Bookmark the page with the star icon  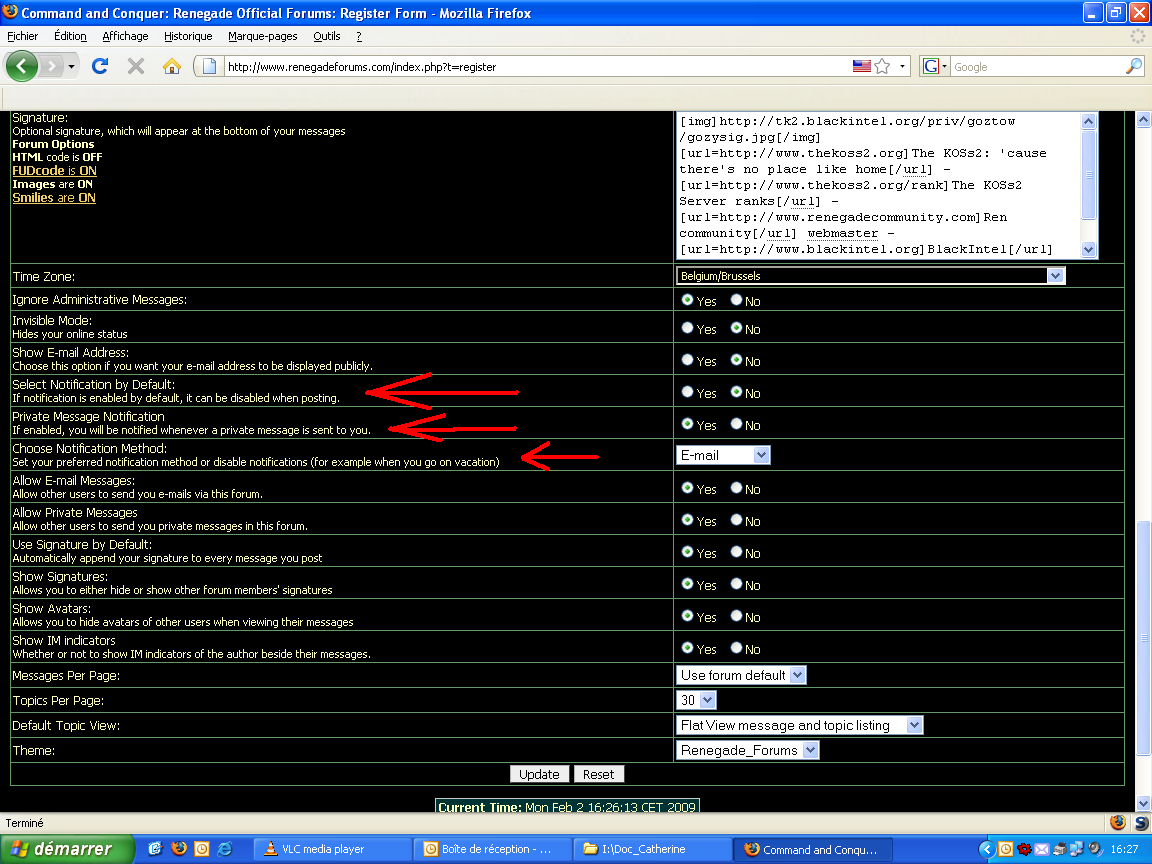click(x=882, y=66)
